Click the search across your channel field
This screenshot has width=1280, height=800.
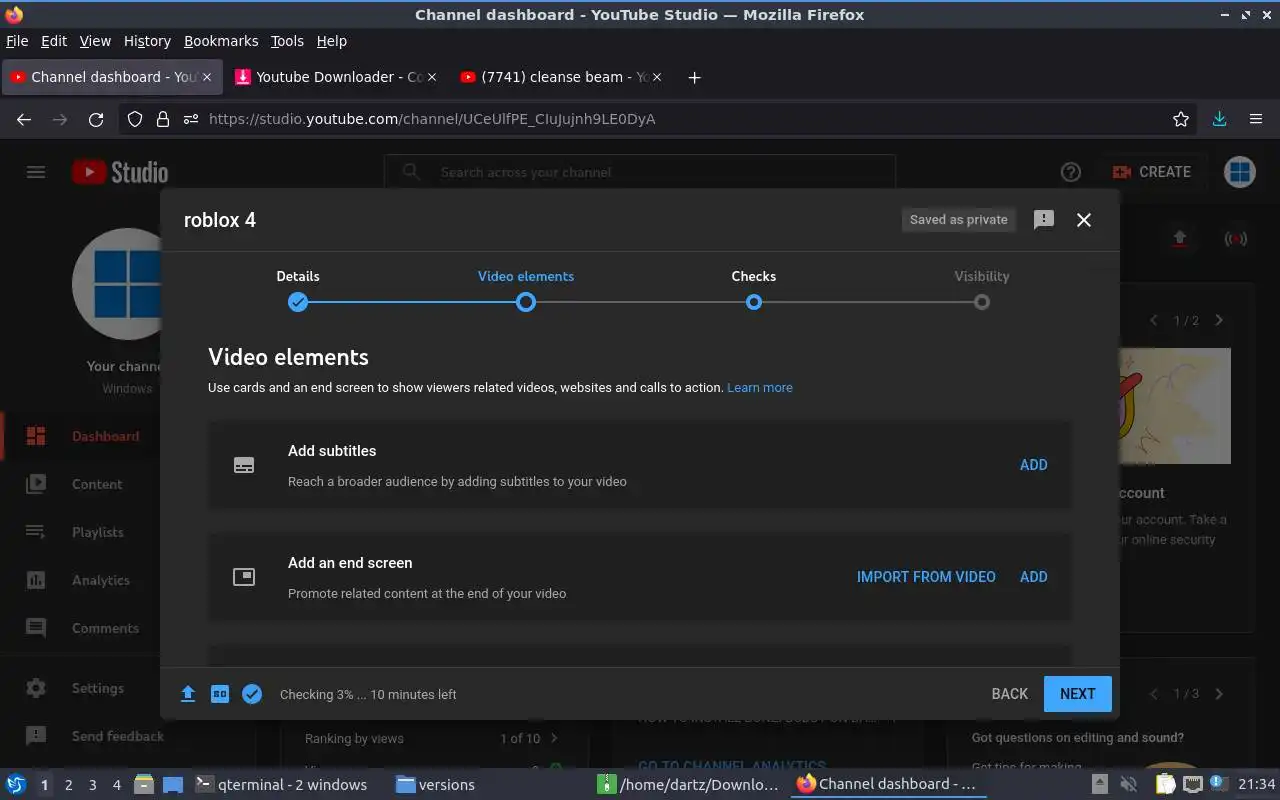640,172
